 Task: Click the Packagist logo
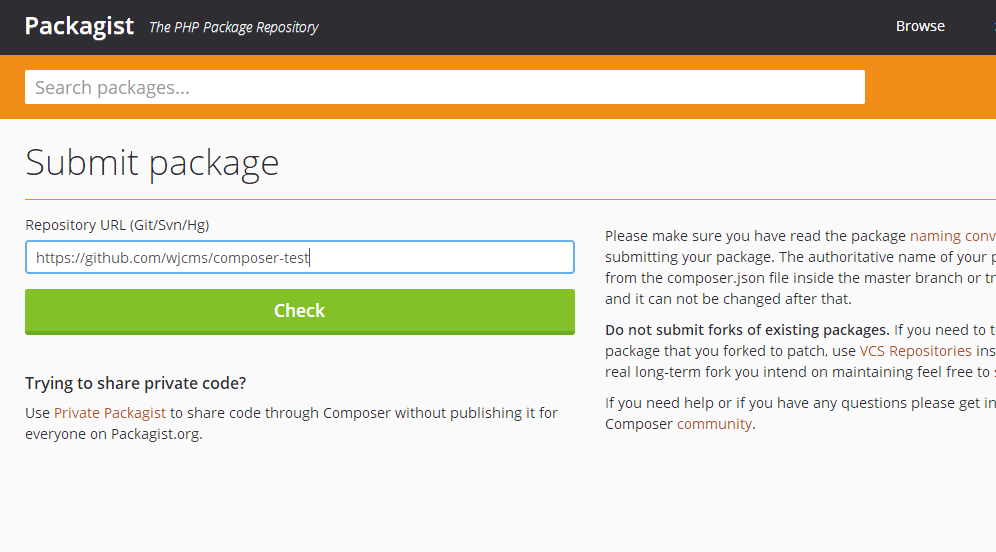pos(79,26)
